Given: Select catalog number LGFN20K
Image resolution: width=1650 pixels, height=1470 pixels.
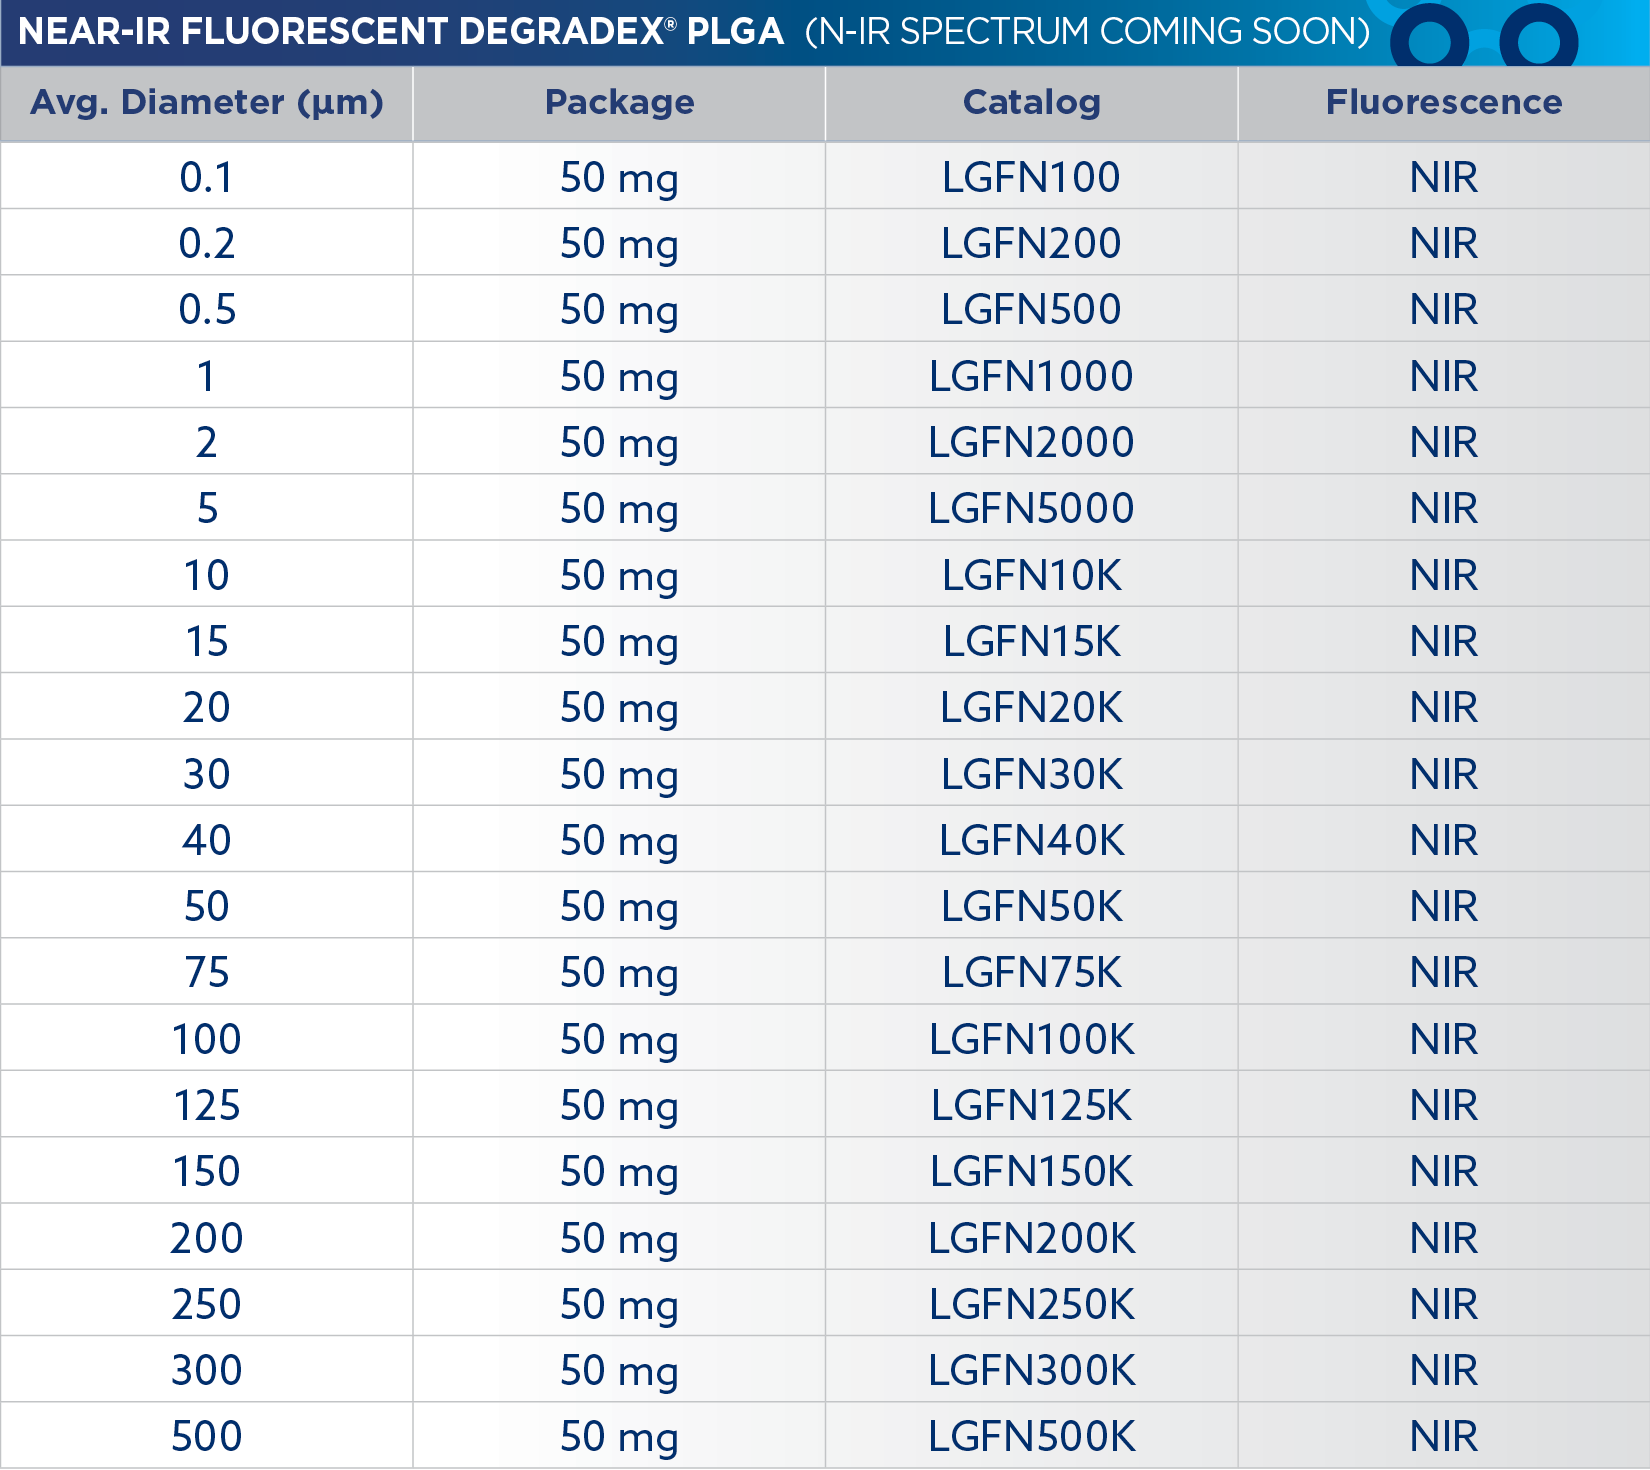Looking at the screenshot, I should (1031, 707).
